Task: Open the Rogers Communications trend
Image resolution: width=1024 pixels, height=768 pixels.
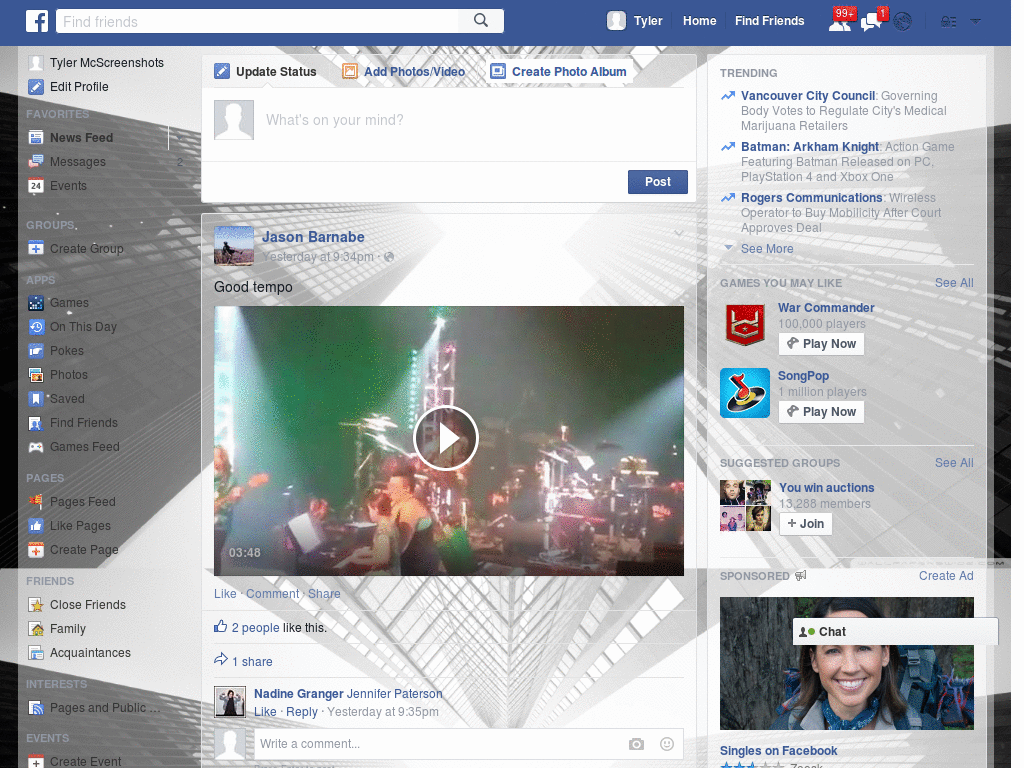Action: [x=811, y=198]
